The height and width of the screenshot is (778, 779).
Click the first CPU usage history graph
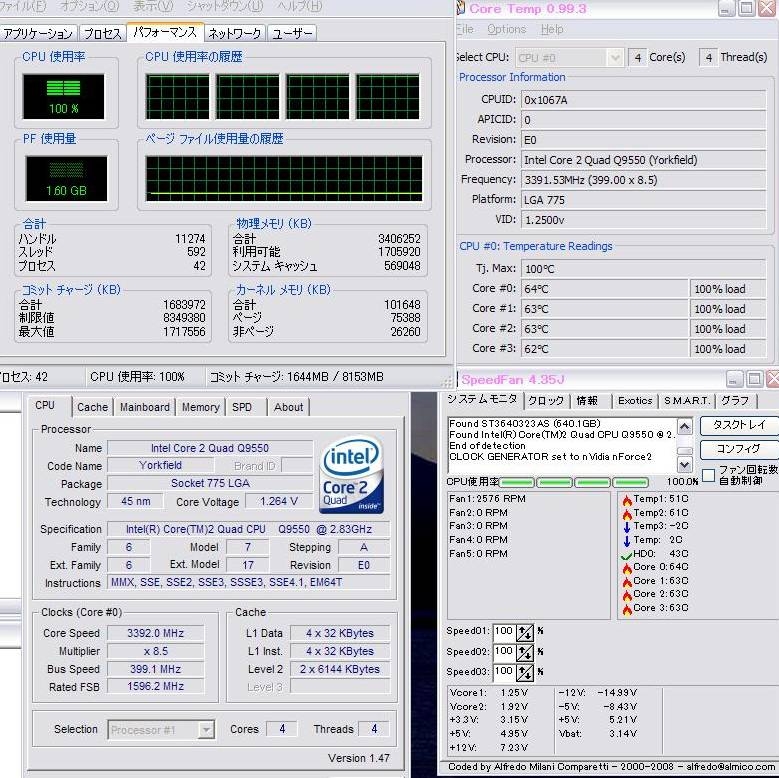(177, 97)
